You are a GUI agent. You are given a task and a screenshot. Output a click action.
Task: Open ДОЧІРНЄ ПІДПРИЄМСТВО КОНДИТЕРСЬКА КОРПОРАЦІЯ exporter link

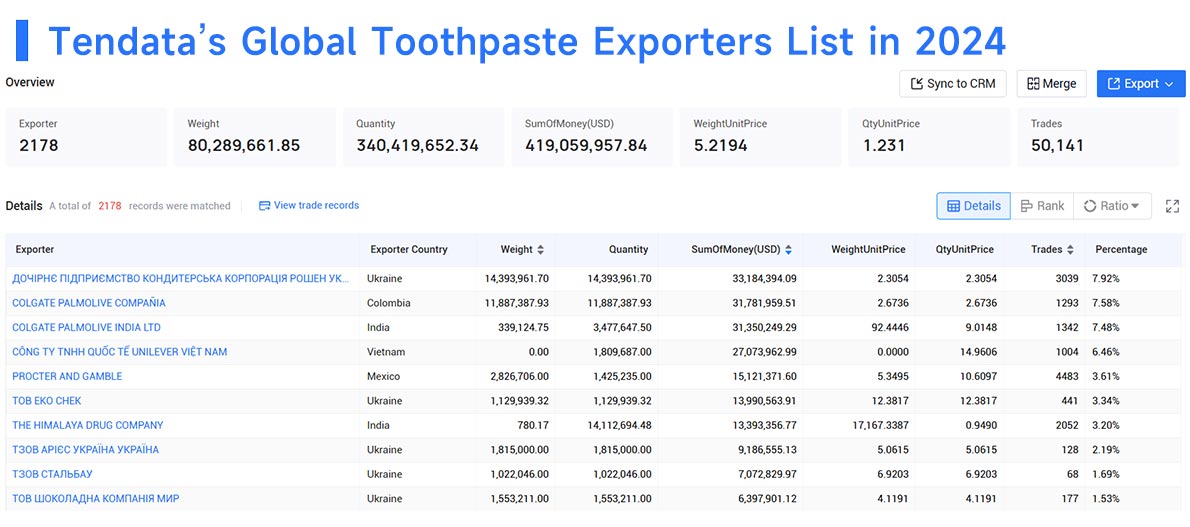point(181,279)
